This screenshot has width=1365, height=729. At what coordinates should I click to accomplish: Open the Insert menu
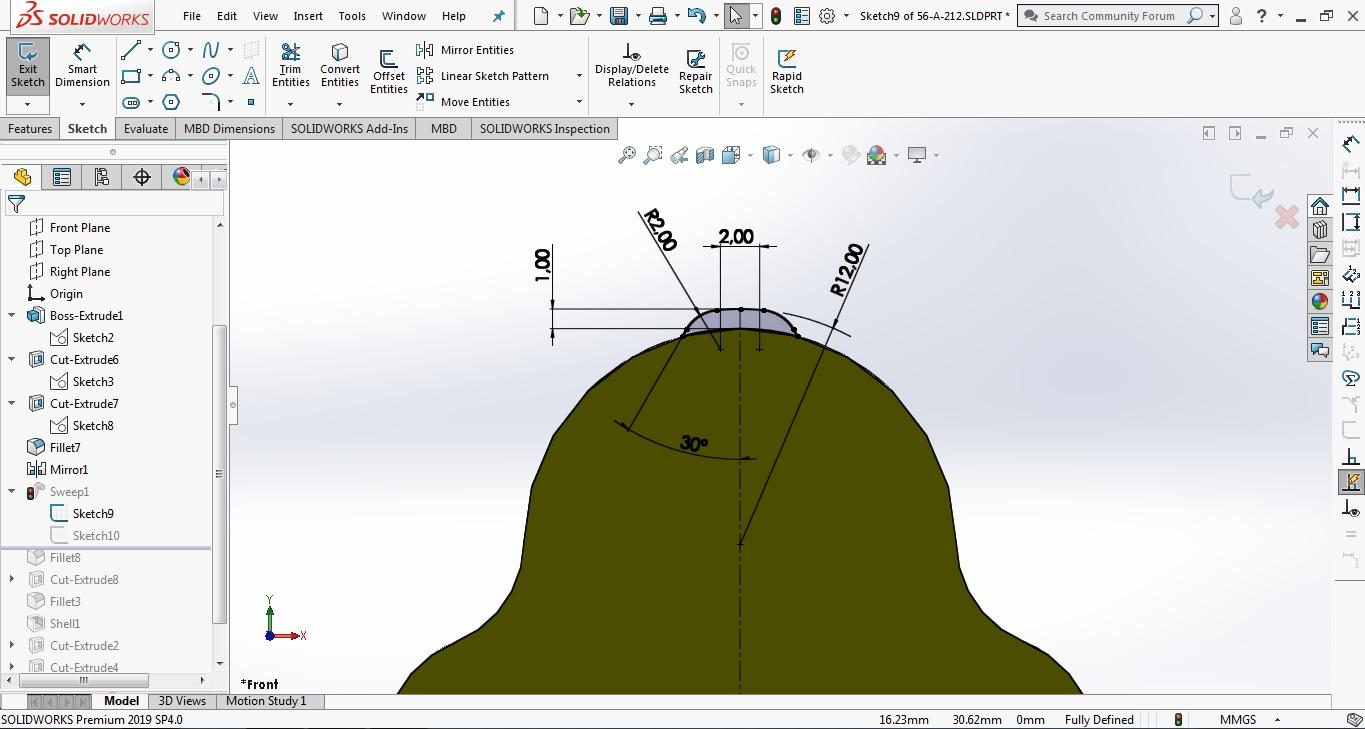[308, 16]
